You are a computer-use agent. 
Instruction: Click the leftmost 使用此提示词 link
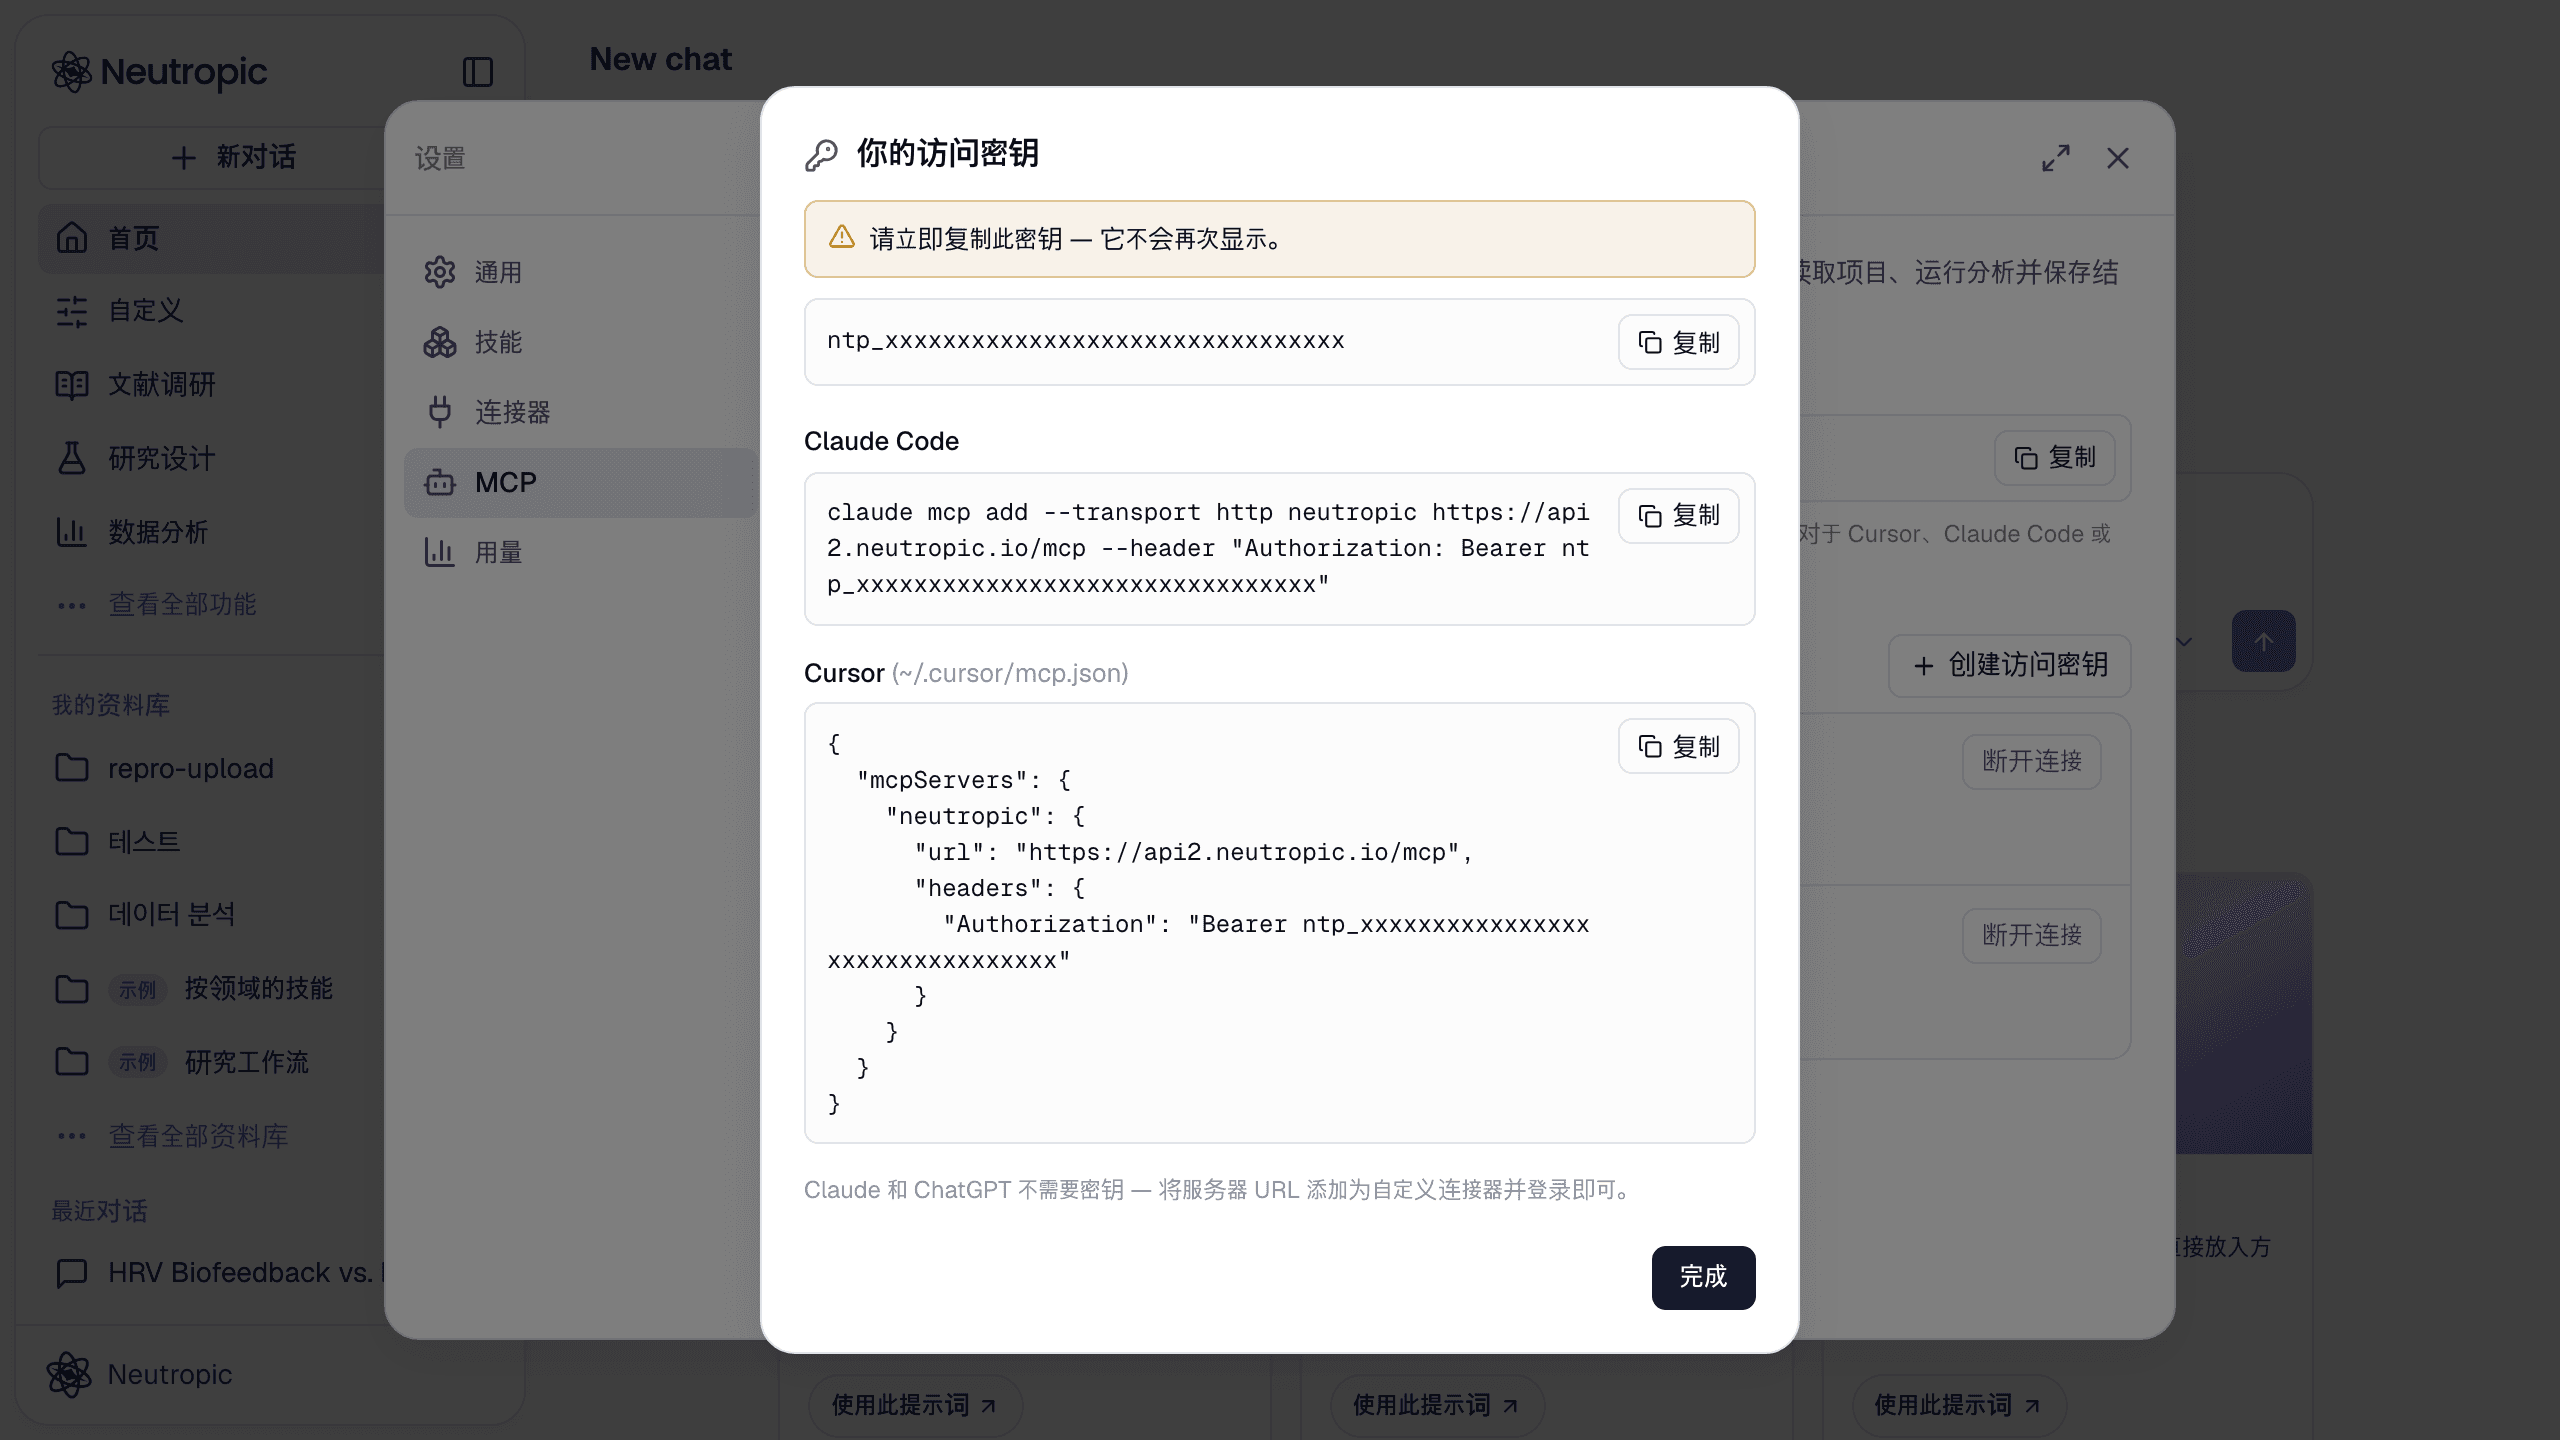point(914,1405)
